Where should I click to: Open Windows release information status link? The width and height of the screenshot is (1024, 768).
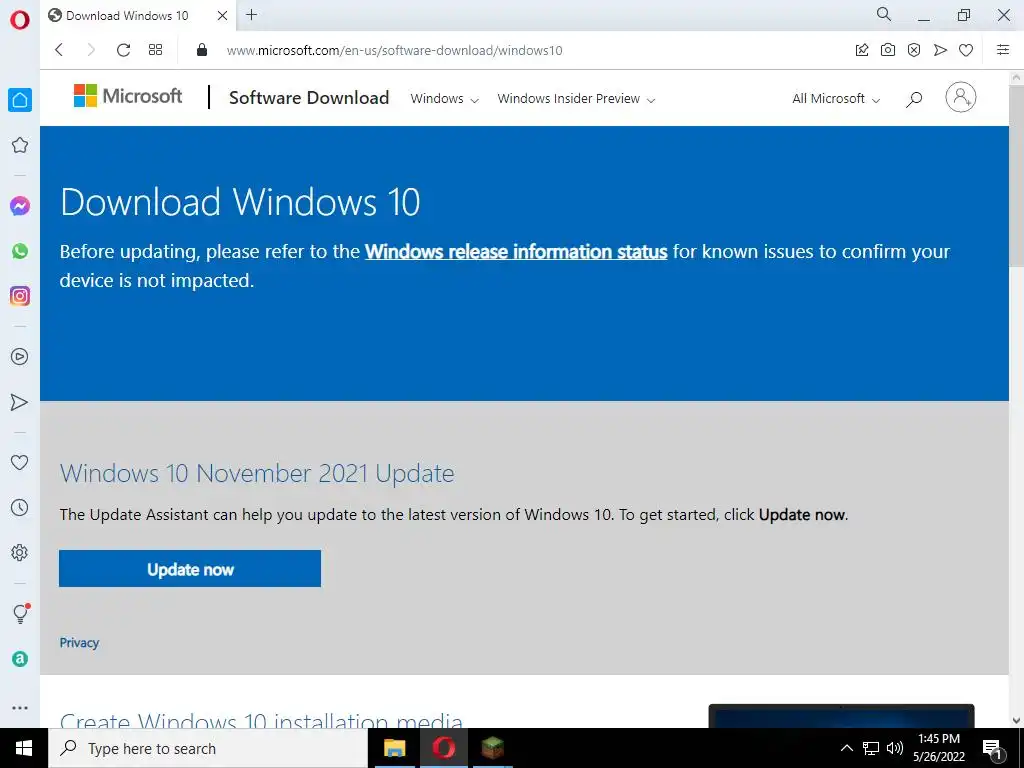tap(516, 251)
